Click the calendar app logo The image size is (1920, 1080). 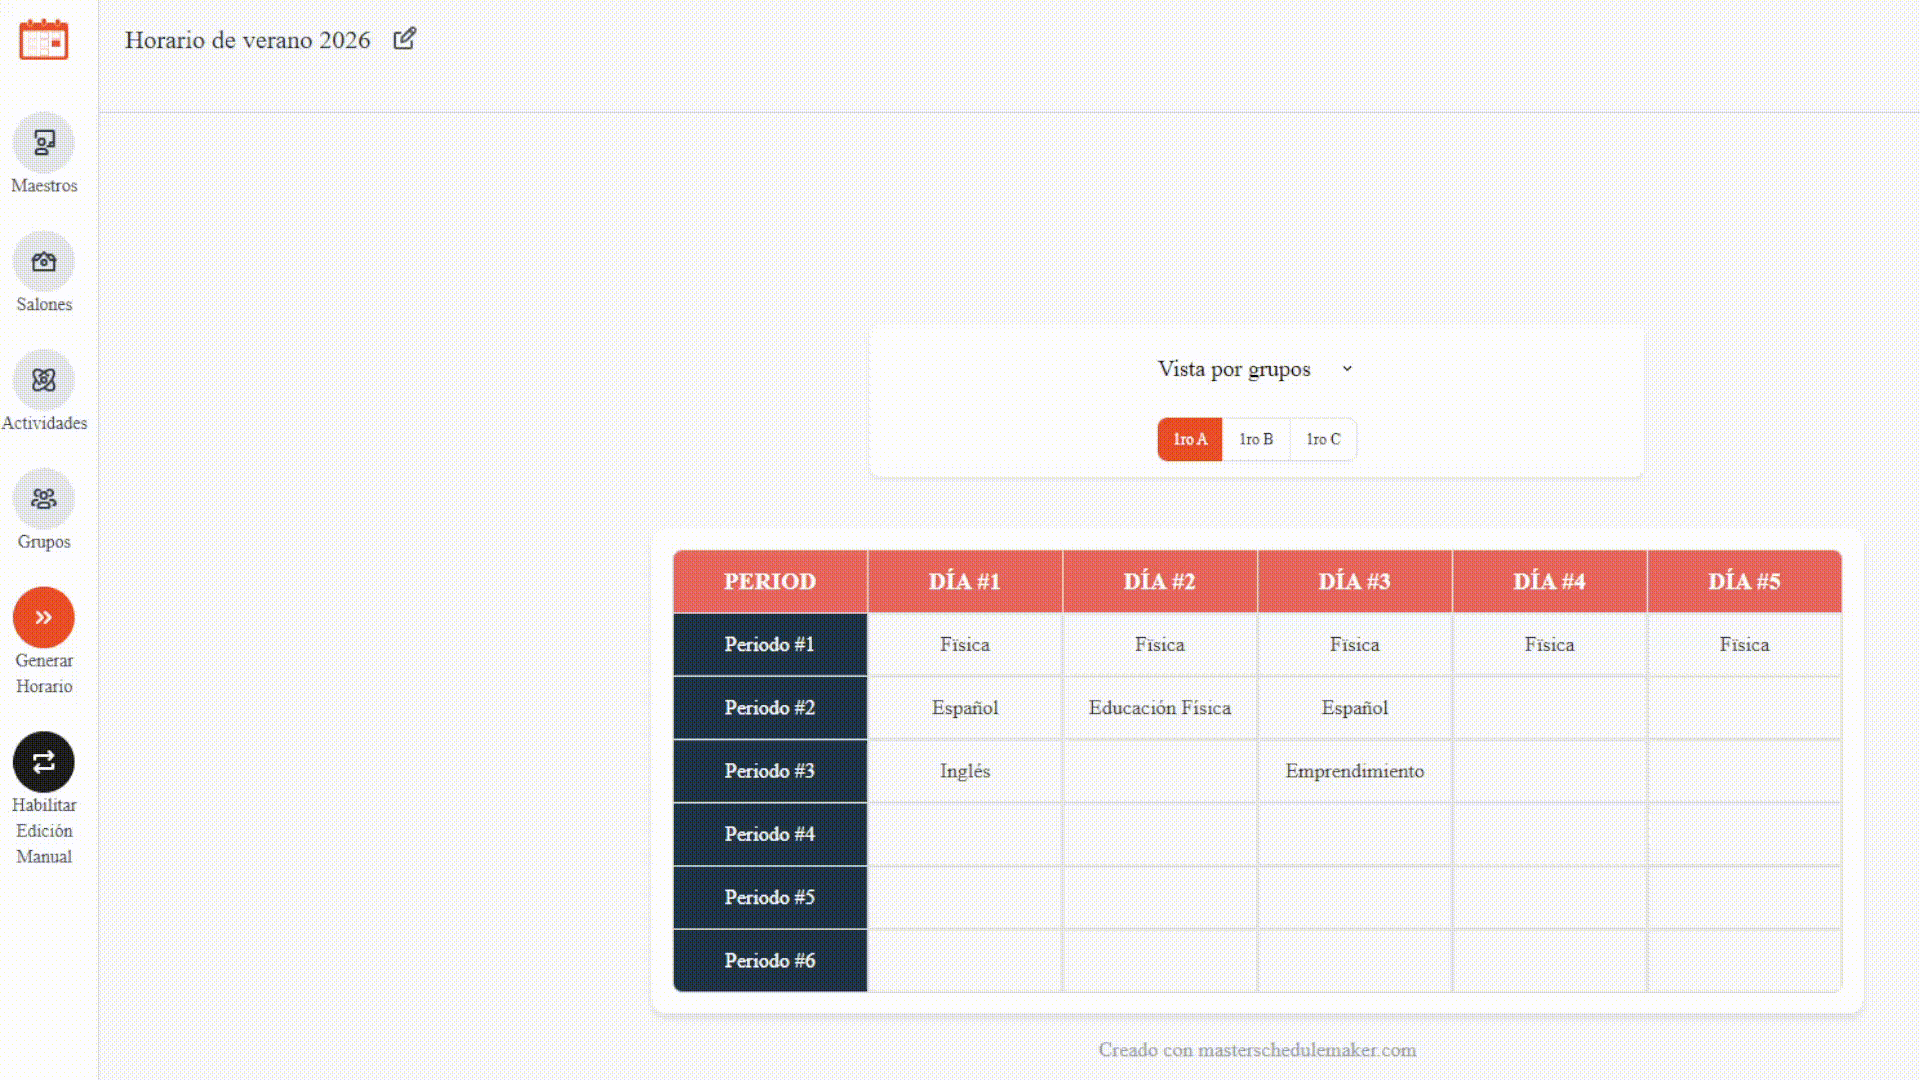[x=42, y=41]
